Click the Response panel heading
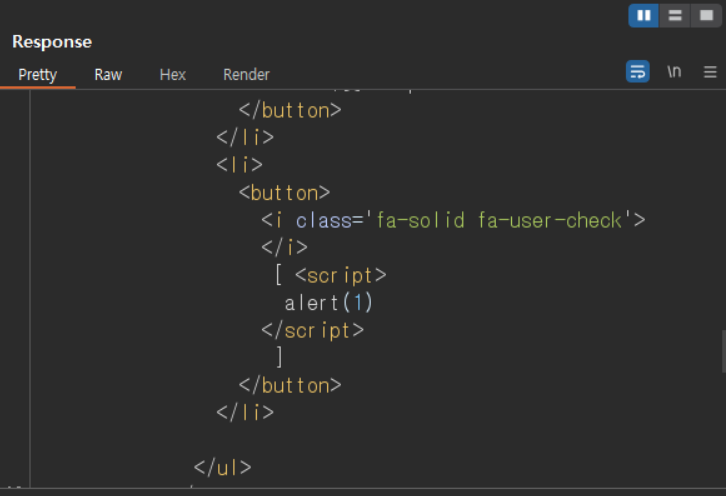This screenshot has width=726, height=496. click(52, 42)
